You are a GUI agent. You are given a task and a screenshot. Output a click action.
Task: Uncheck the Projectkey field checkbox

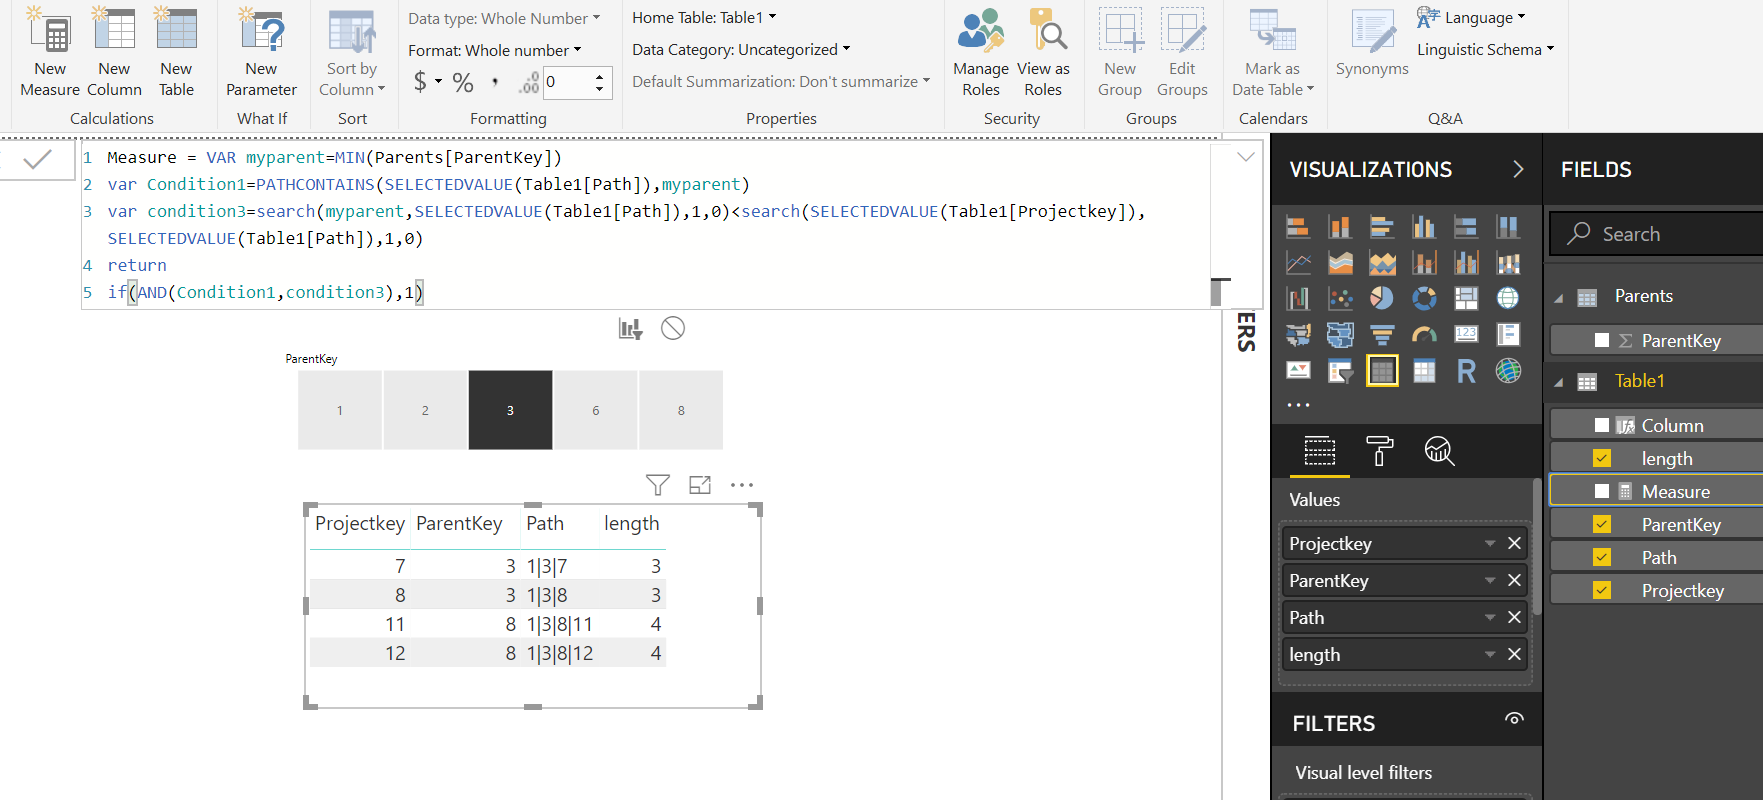click(x=1602, y=590)
